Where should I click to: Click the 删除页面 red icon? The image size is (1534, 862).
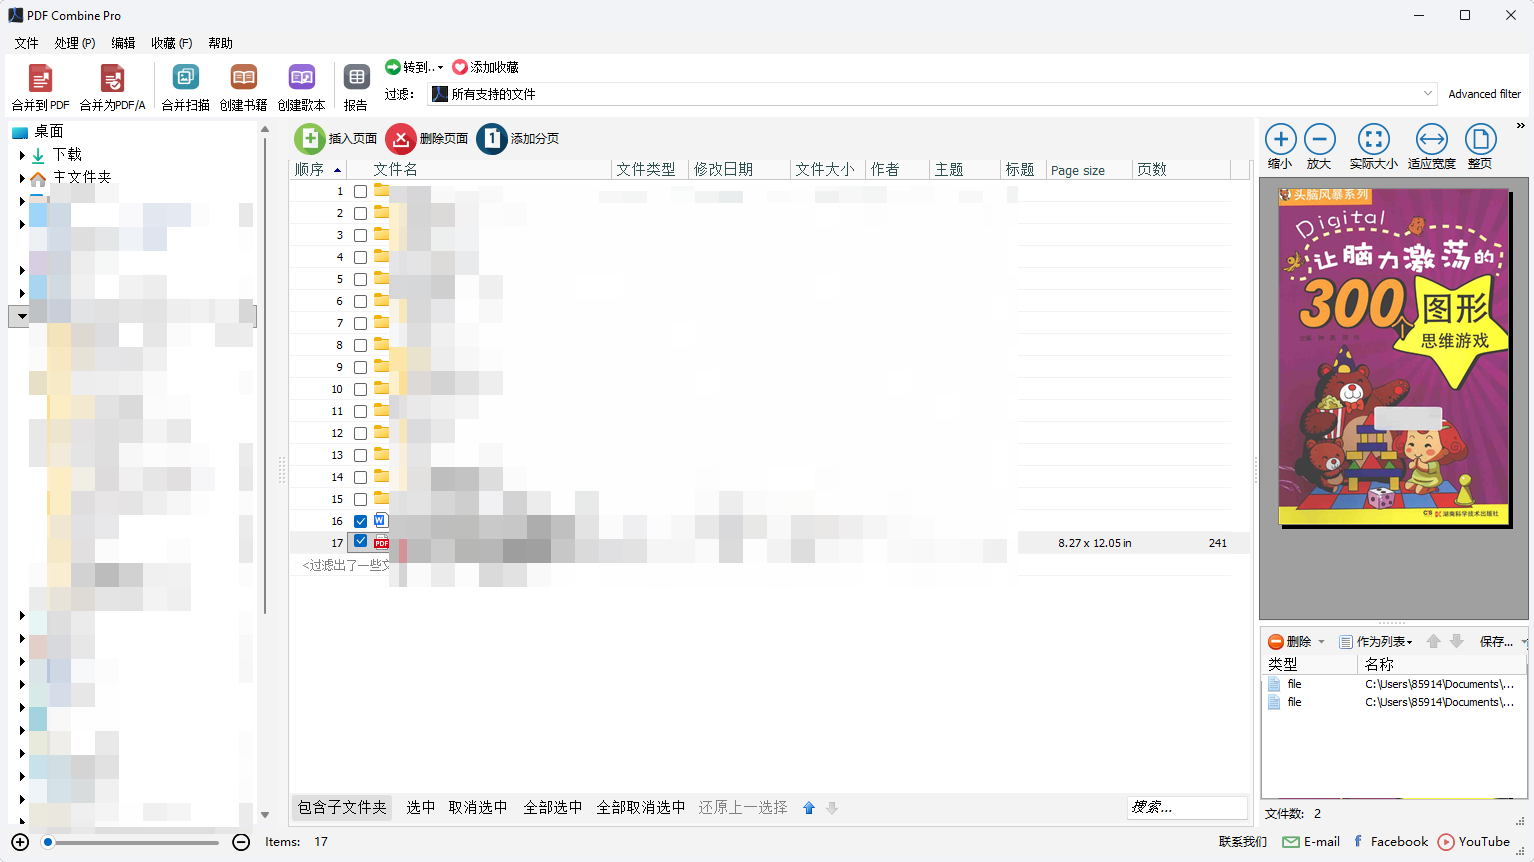pyautogui.click(x=401, y=139)
